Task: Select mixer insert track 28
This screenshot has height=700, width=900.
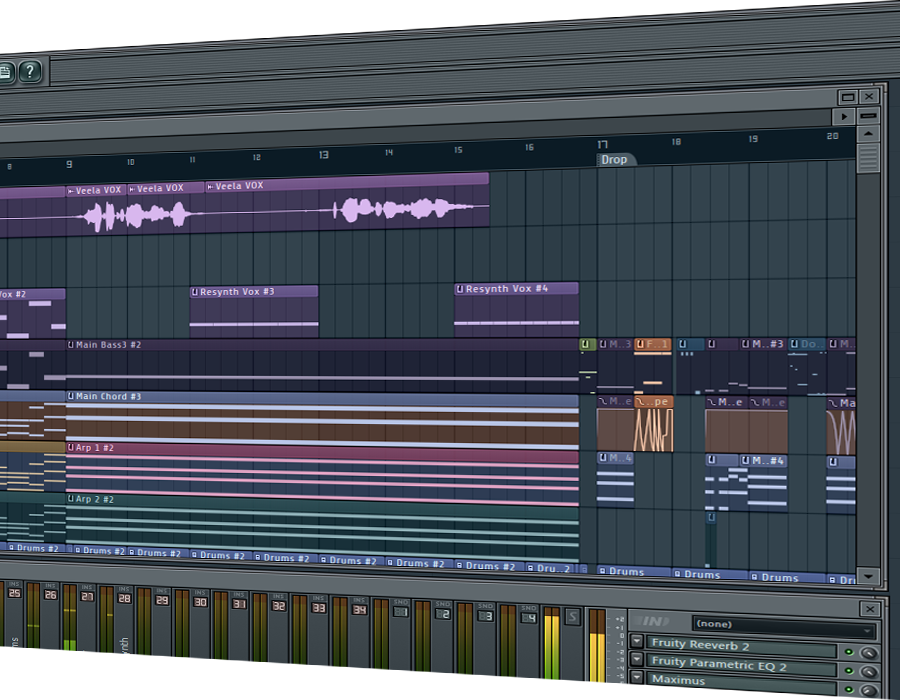Action: coord(124,598)
